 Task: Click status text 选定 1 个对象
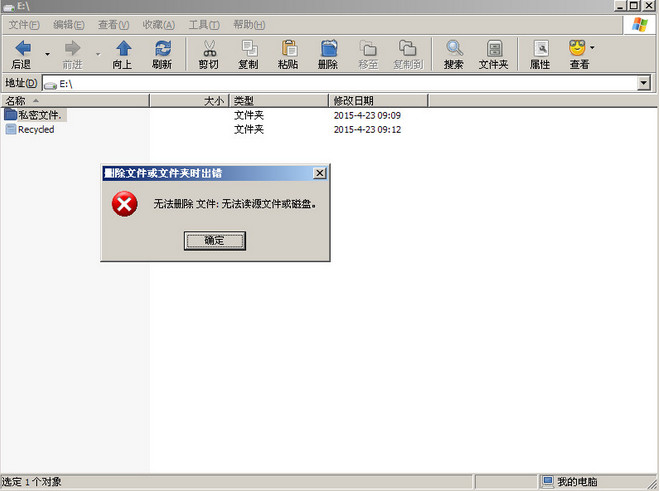coord(32,482)
